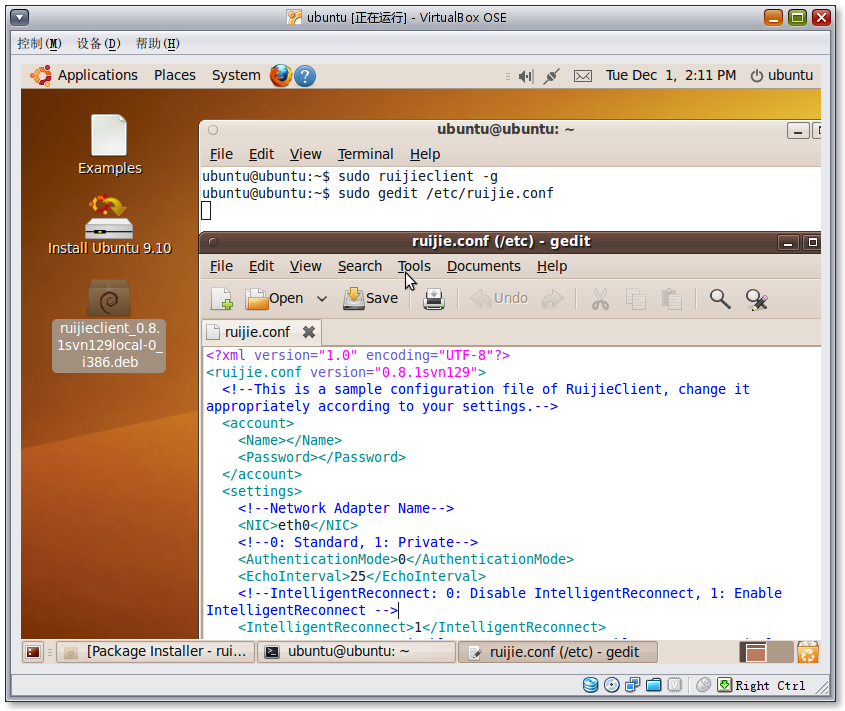This screenshot has height=711, width=845.
Task: Open the terminal window's View menu
Action: click(306, 154)
